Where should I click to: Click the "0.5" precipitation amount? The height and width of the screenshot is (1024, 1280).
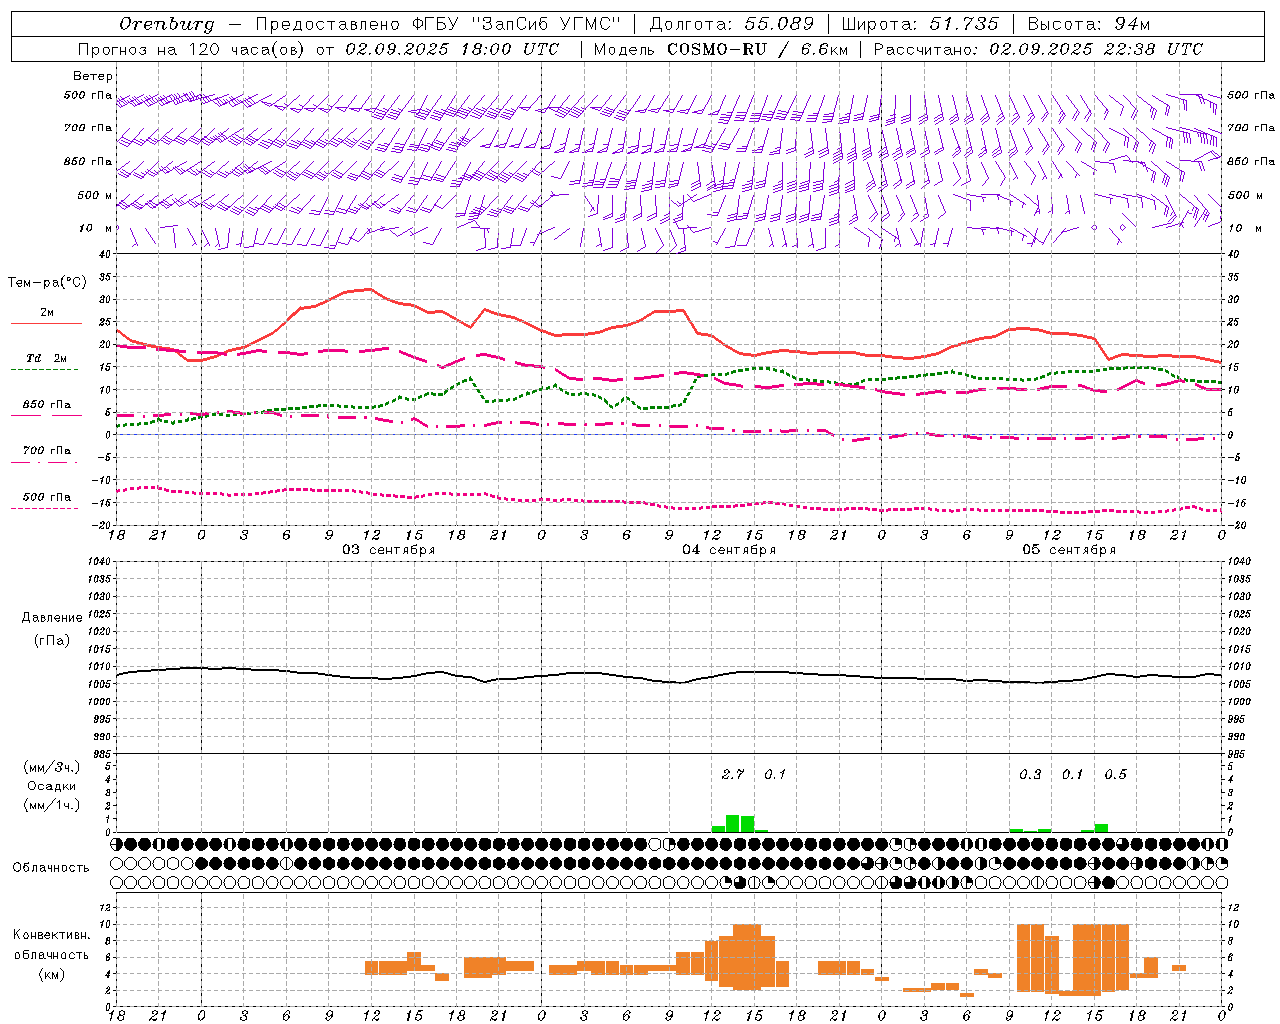[x=1115, y=774]
